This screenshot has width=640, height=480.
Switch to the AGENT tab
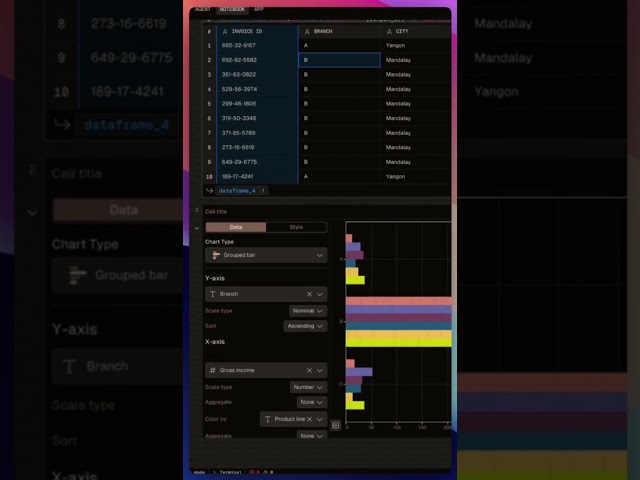click(202, 9)
